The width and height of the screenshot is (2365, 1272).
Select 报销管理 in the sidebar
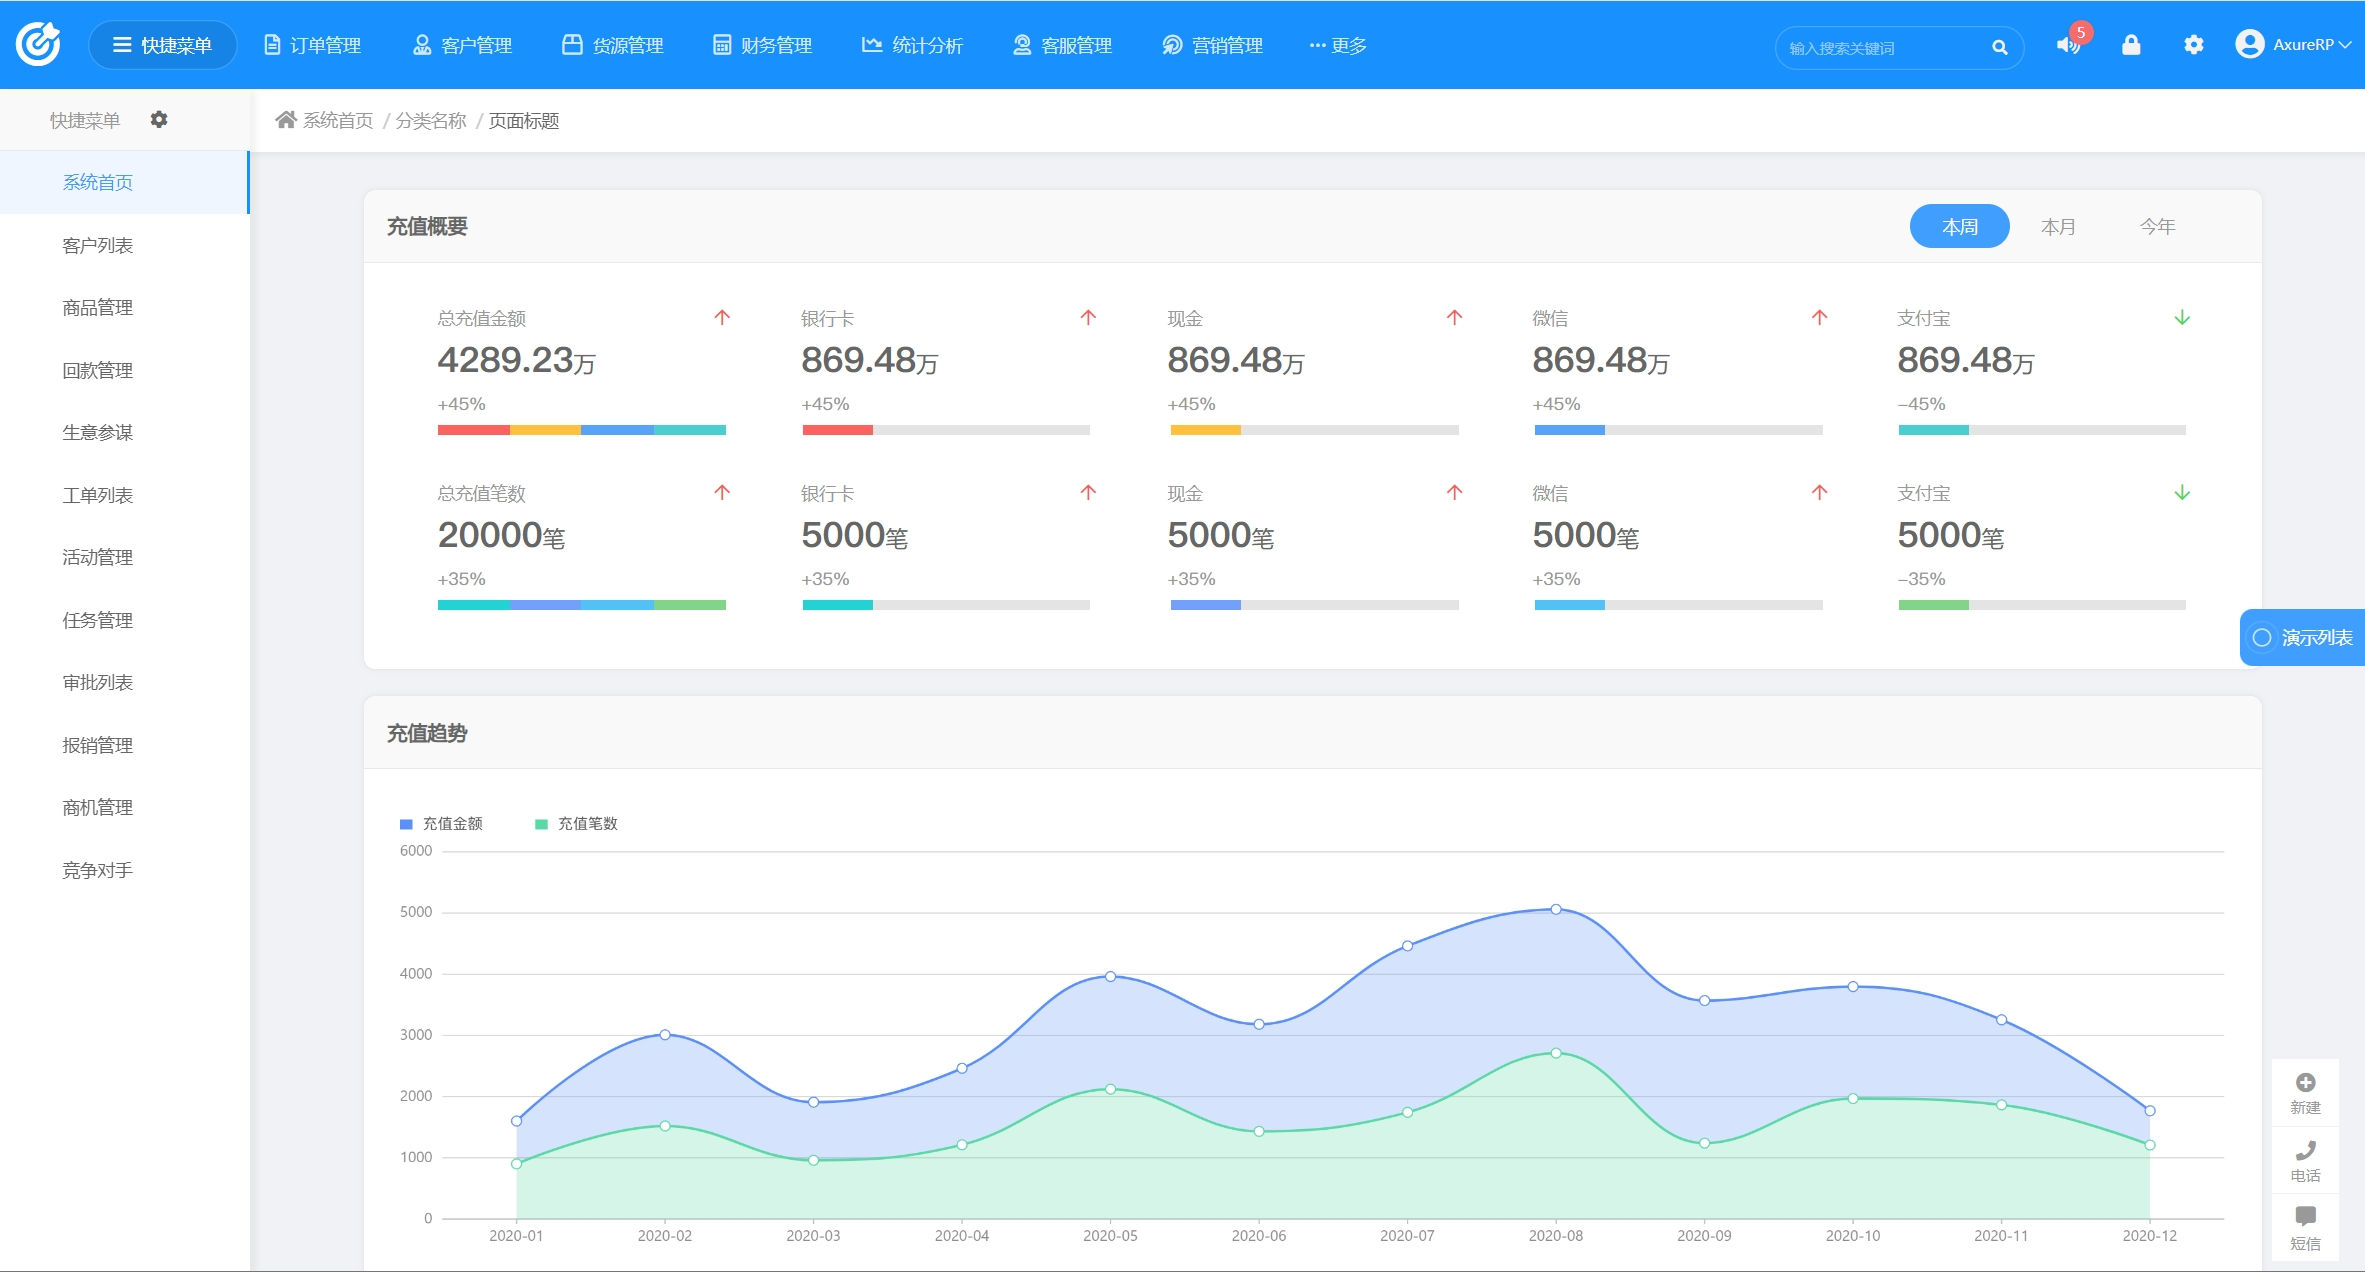[124, 745]
